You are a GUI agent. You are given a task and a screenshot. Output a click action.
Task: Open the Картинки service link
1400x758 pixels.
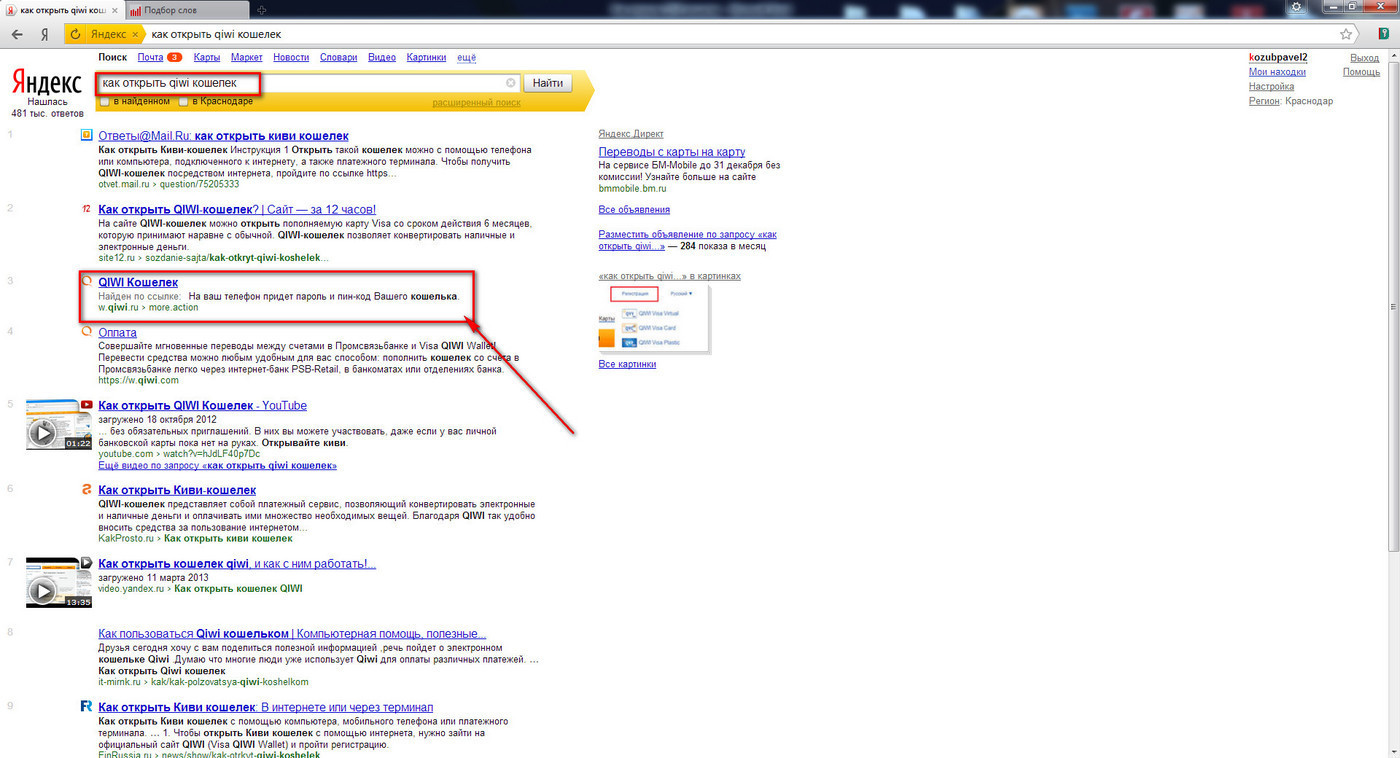pos(427,57)
